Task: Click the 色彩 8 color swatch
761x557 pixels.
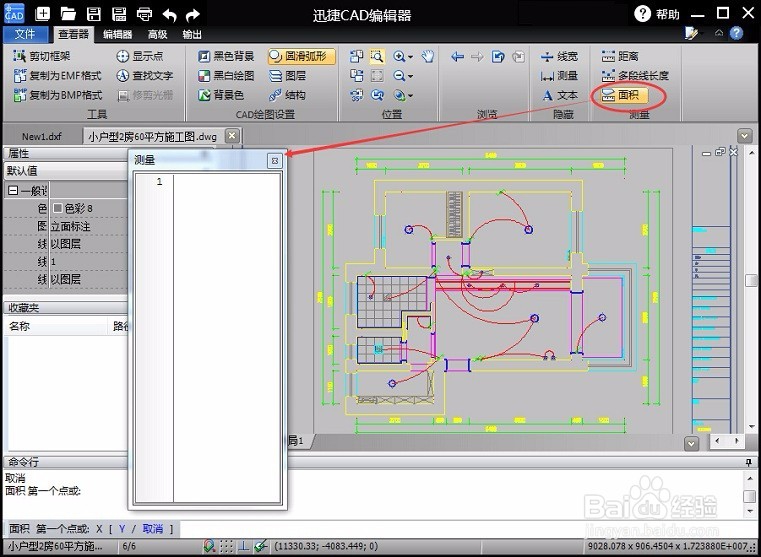Action: [x=58, y=208]
